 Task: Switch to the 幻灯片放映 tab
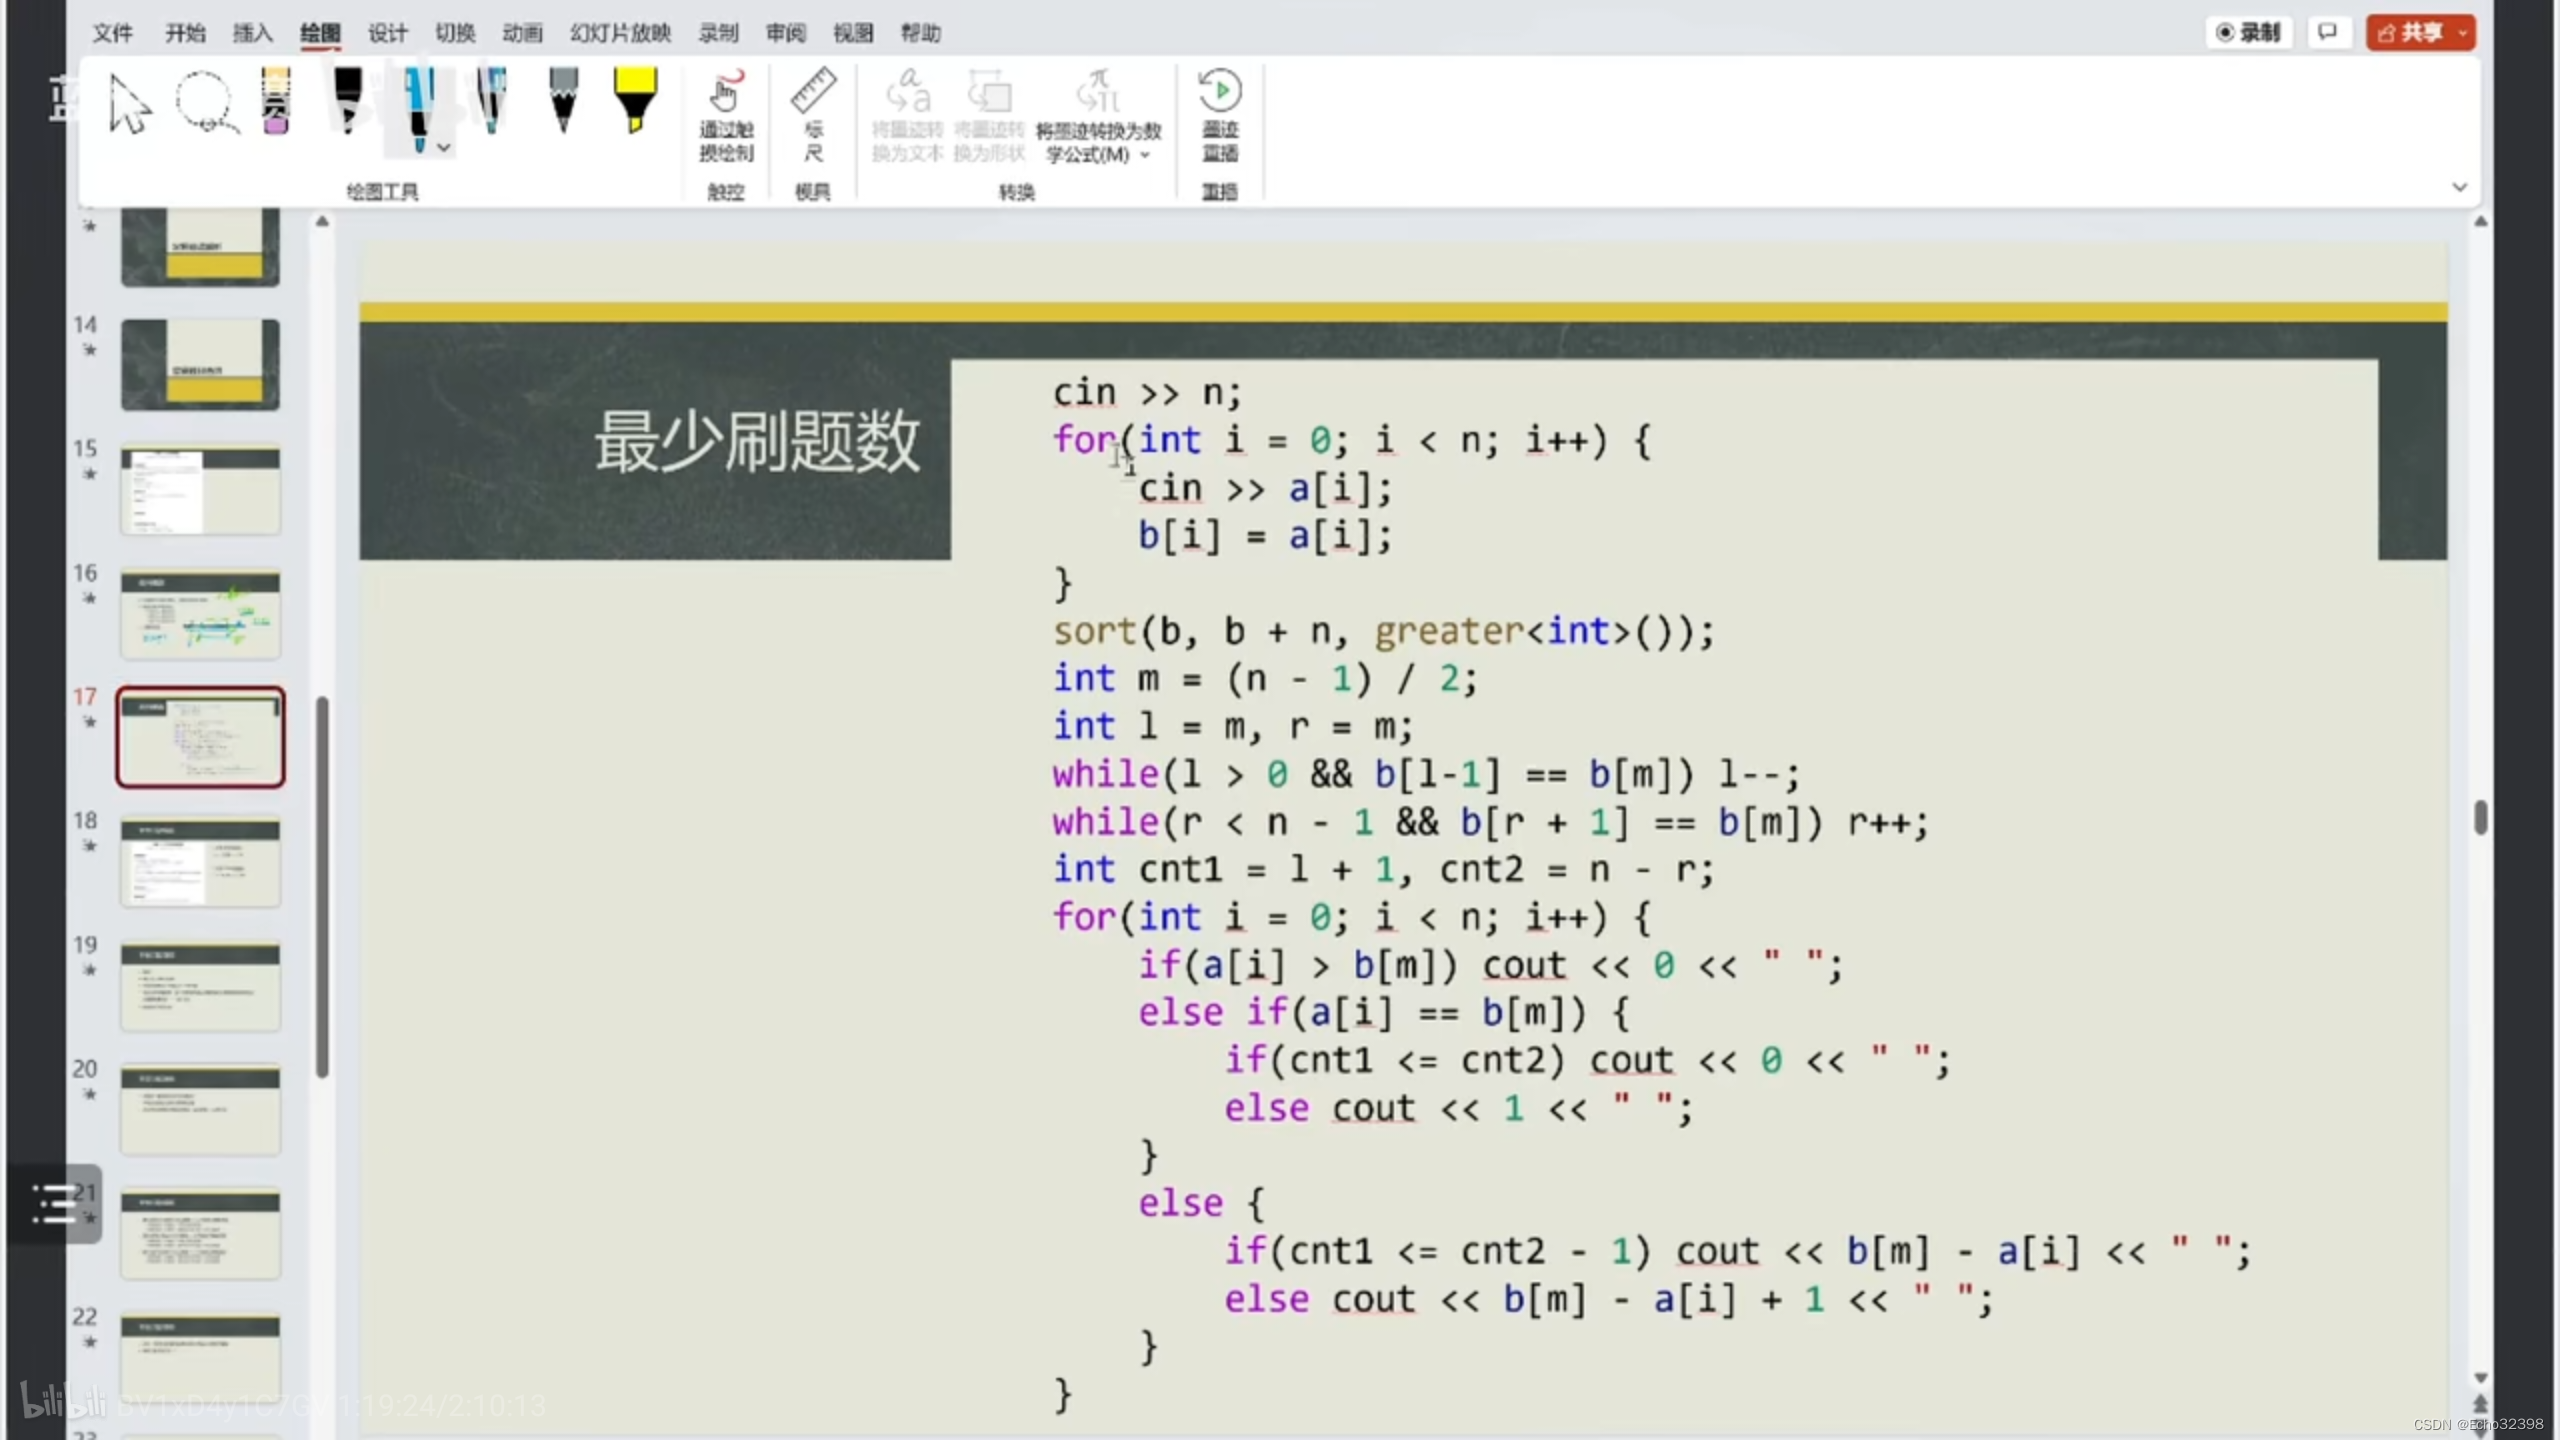coord(620,33)
